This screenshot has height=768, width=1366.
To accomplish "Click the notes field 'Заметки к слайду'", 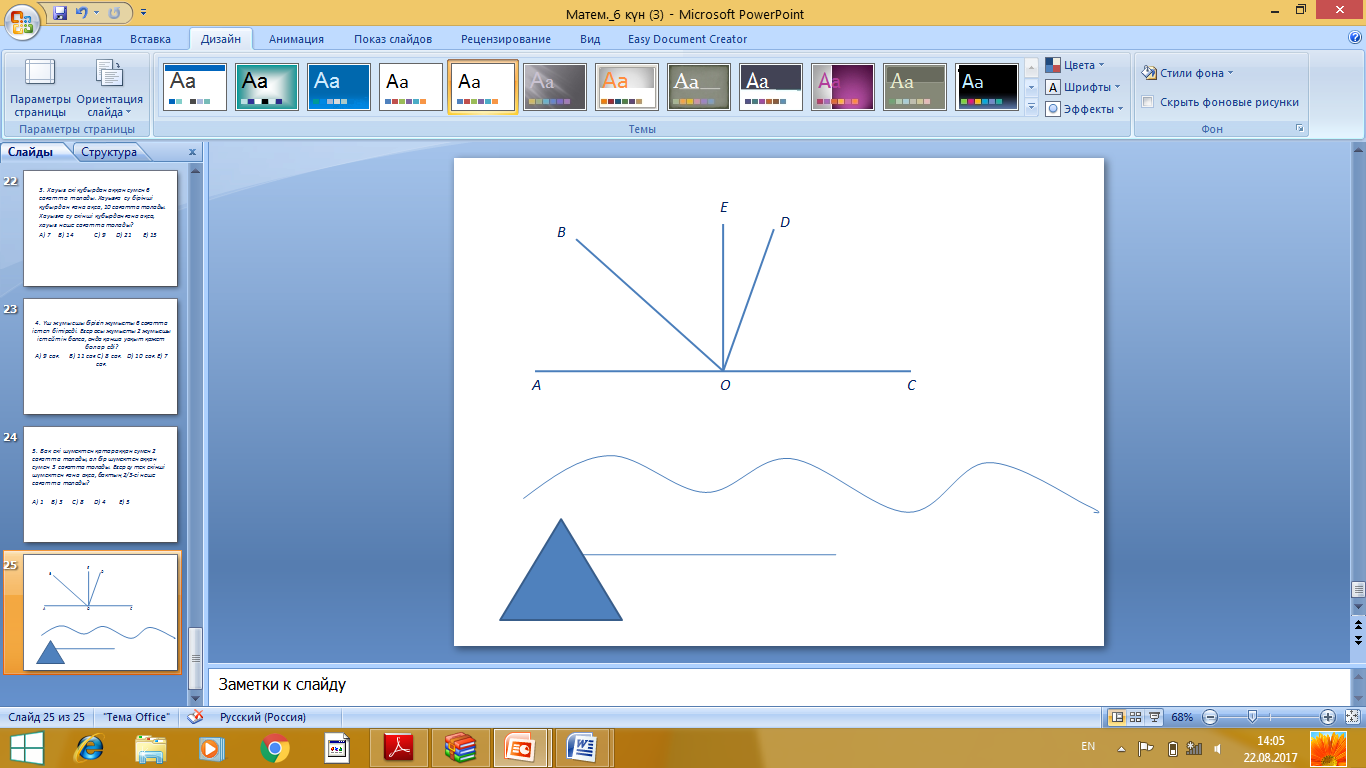I will click(780, 685).
